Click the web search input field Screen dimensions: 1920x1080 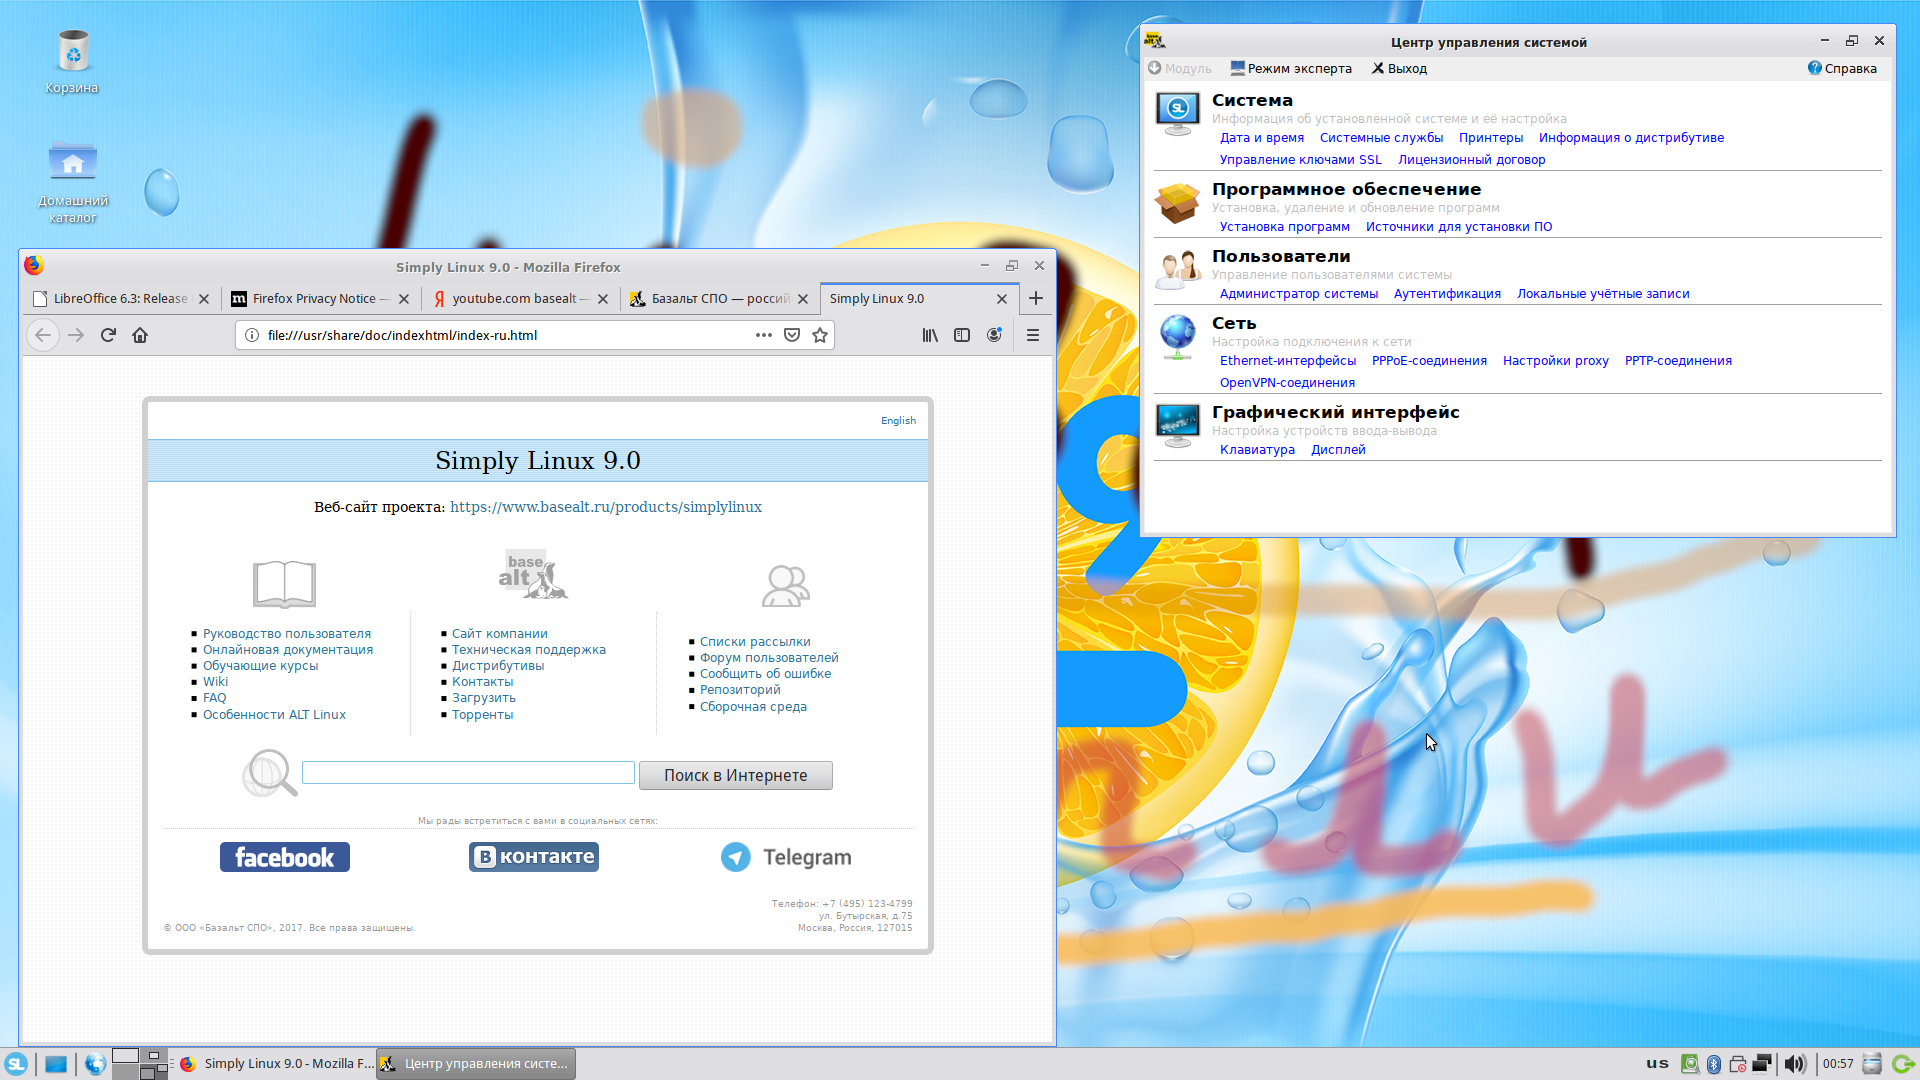pyautogui.click(x=468, y=773)
